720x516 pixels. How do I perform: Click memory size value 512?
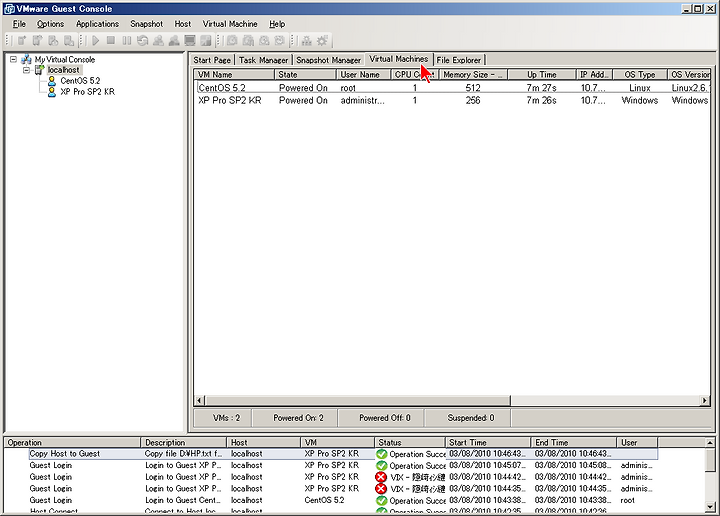473,88
